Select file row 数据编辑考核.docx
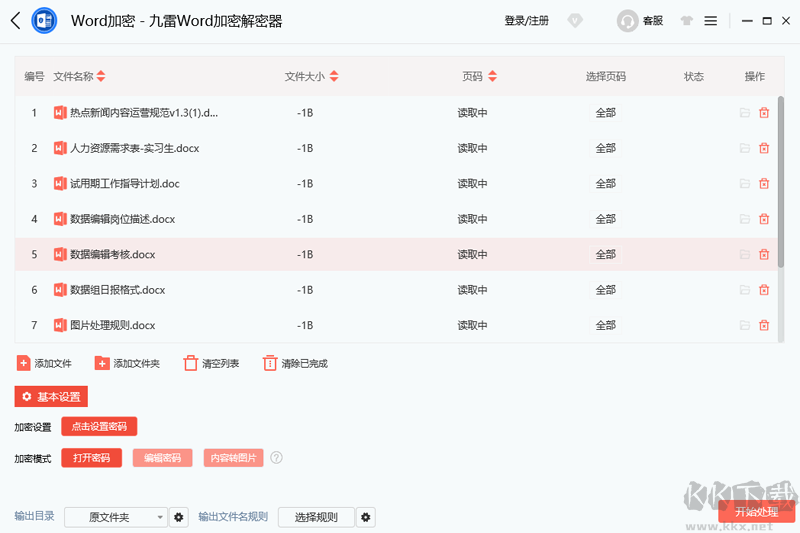 point(396,254)
